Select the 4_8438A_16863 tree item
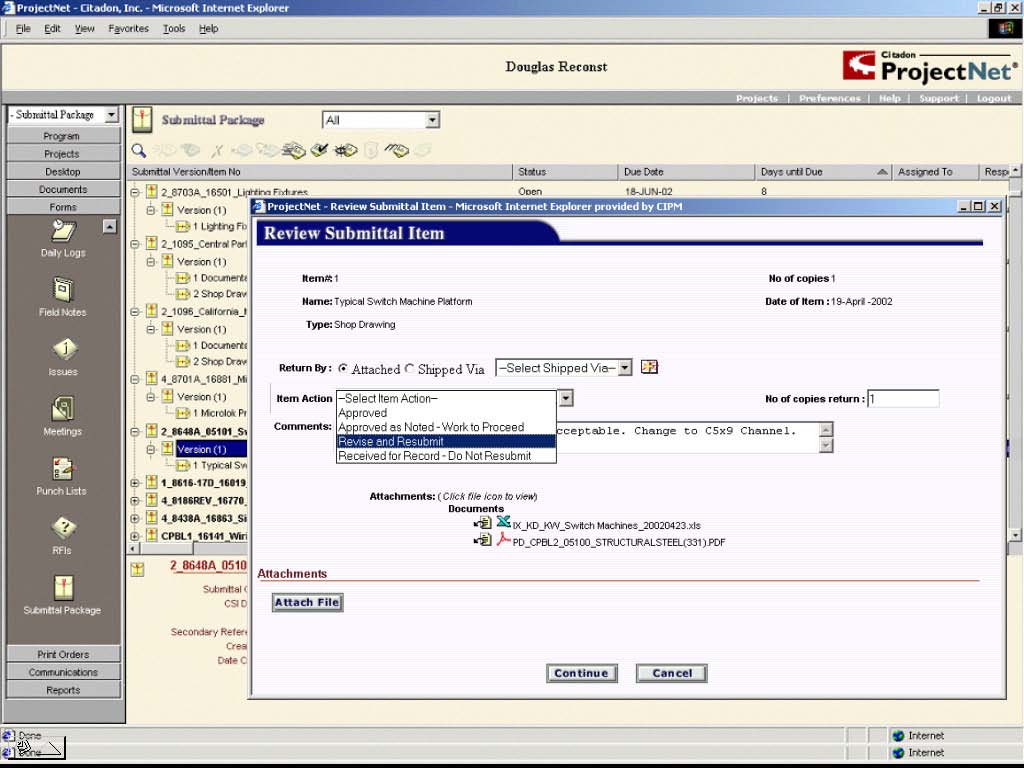The image size is (1024, 768). coord(204,519)
